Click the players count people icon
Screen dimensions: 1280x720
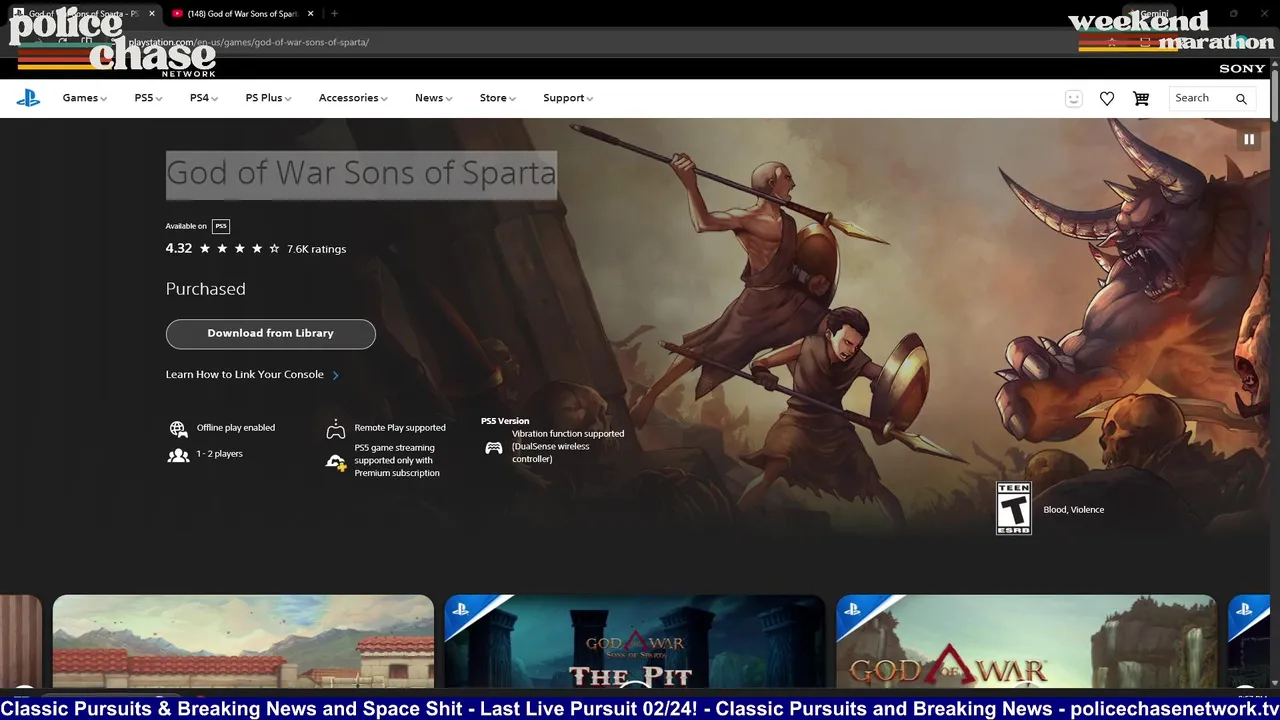tap(178, 455)
